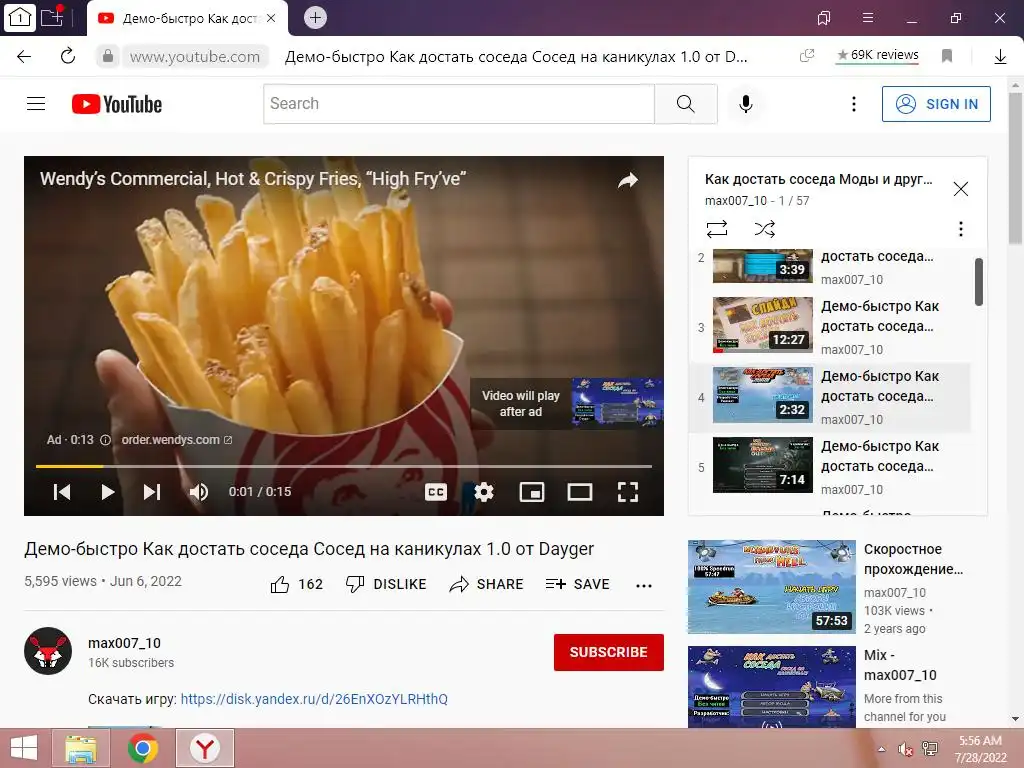Toggle playlist shuffle

(765, 229)
